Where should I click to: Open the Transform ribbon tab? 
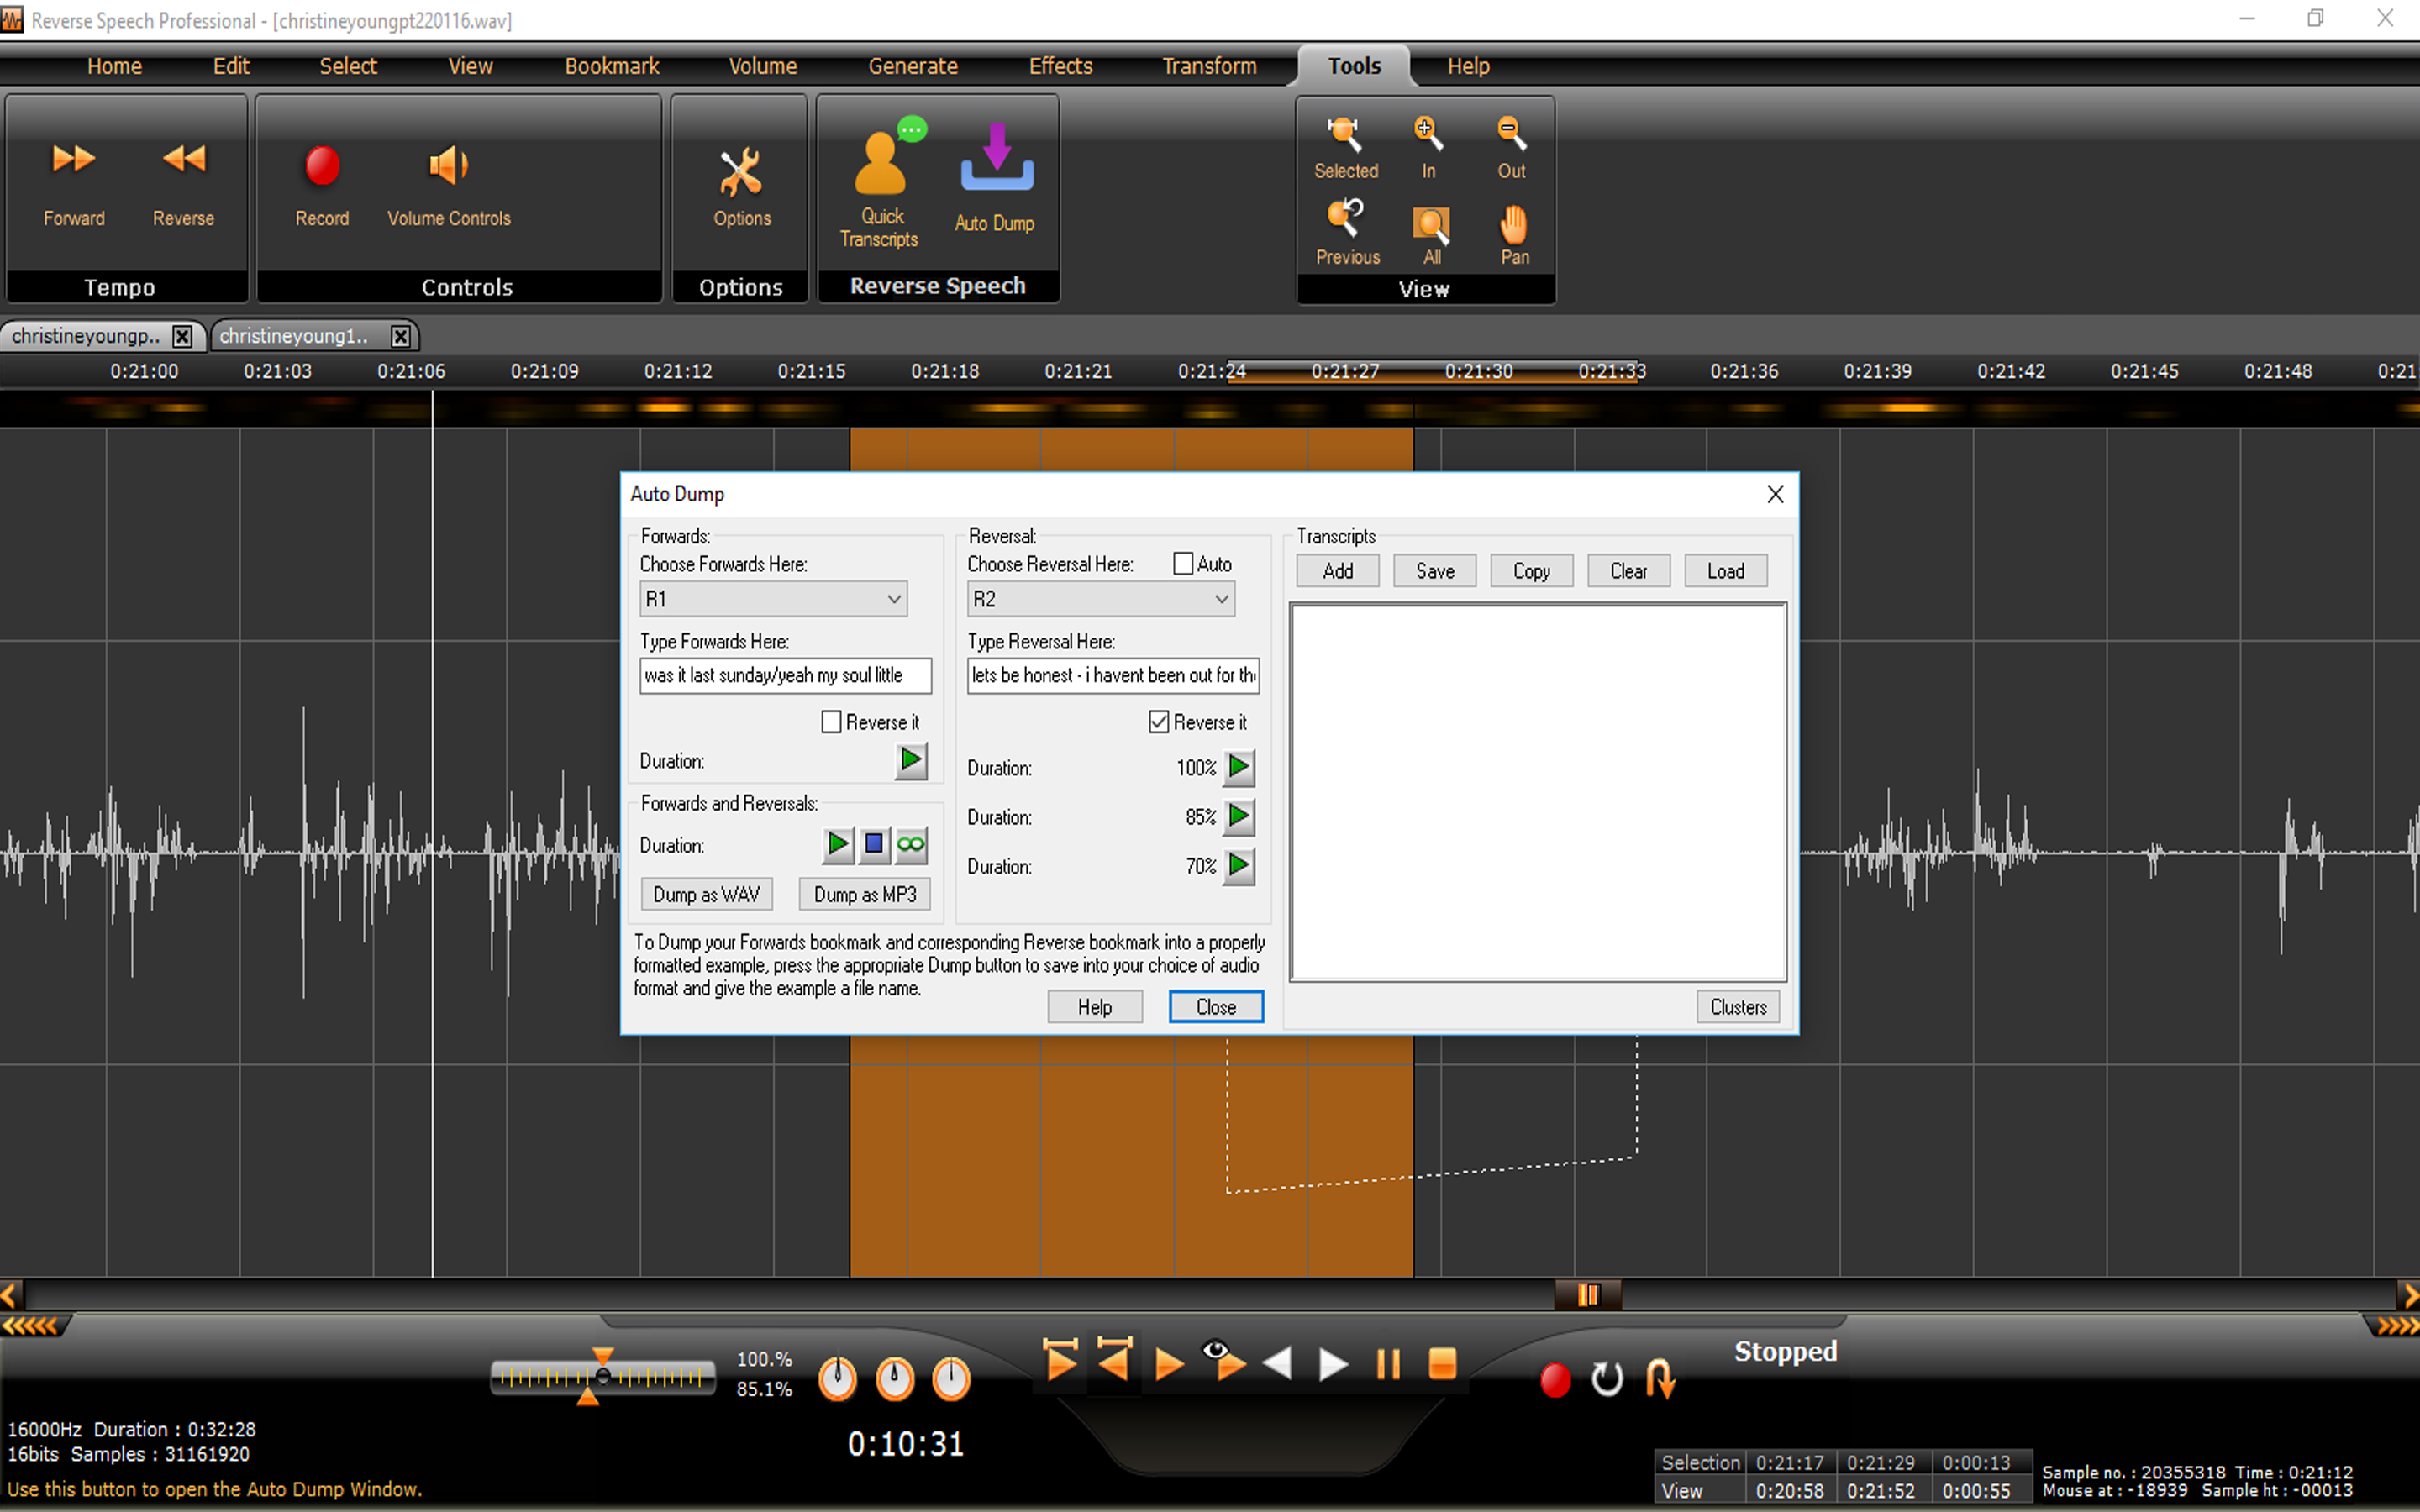(x=1209, y=66)
